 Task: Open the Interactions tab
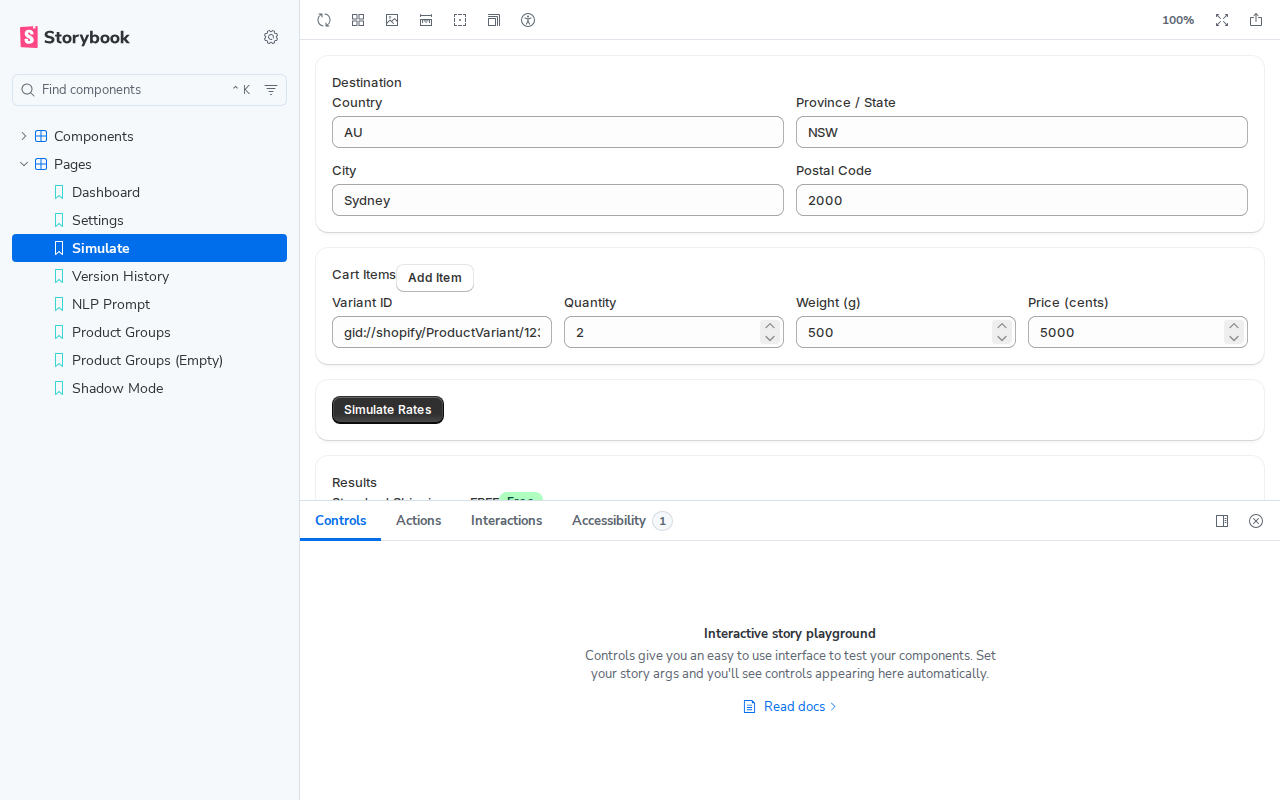click(x=506, y=520)
